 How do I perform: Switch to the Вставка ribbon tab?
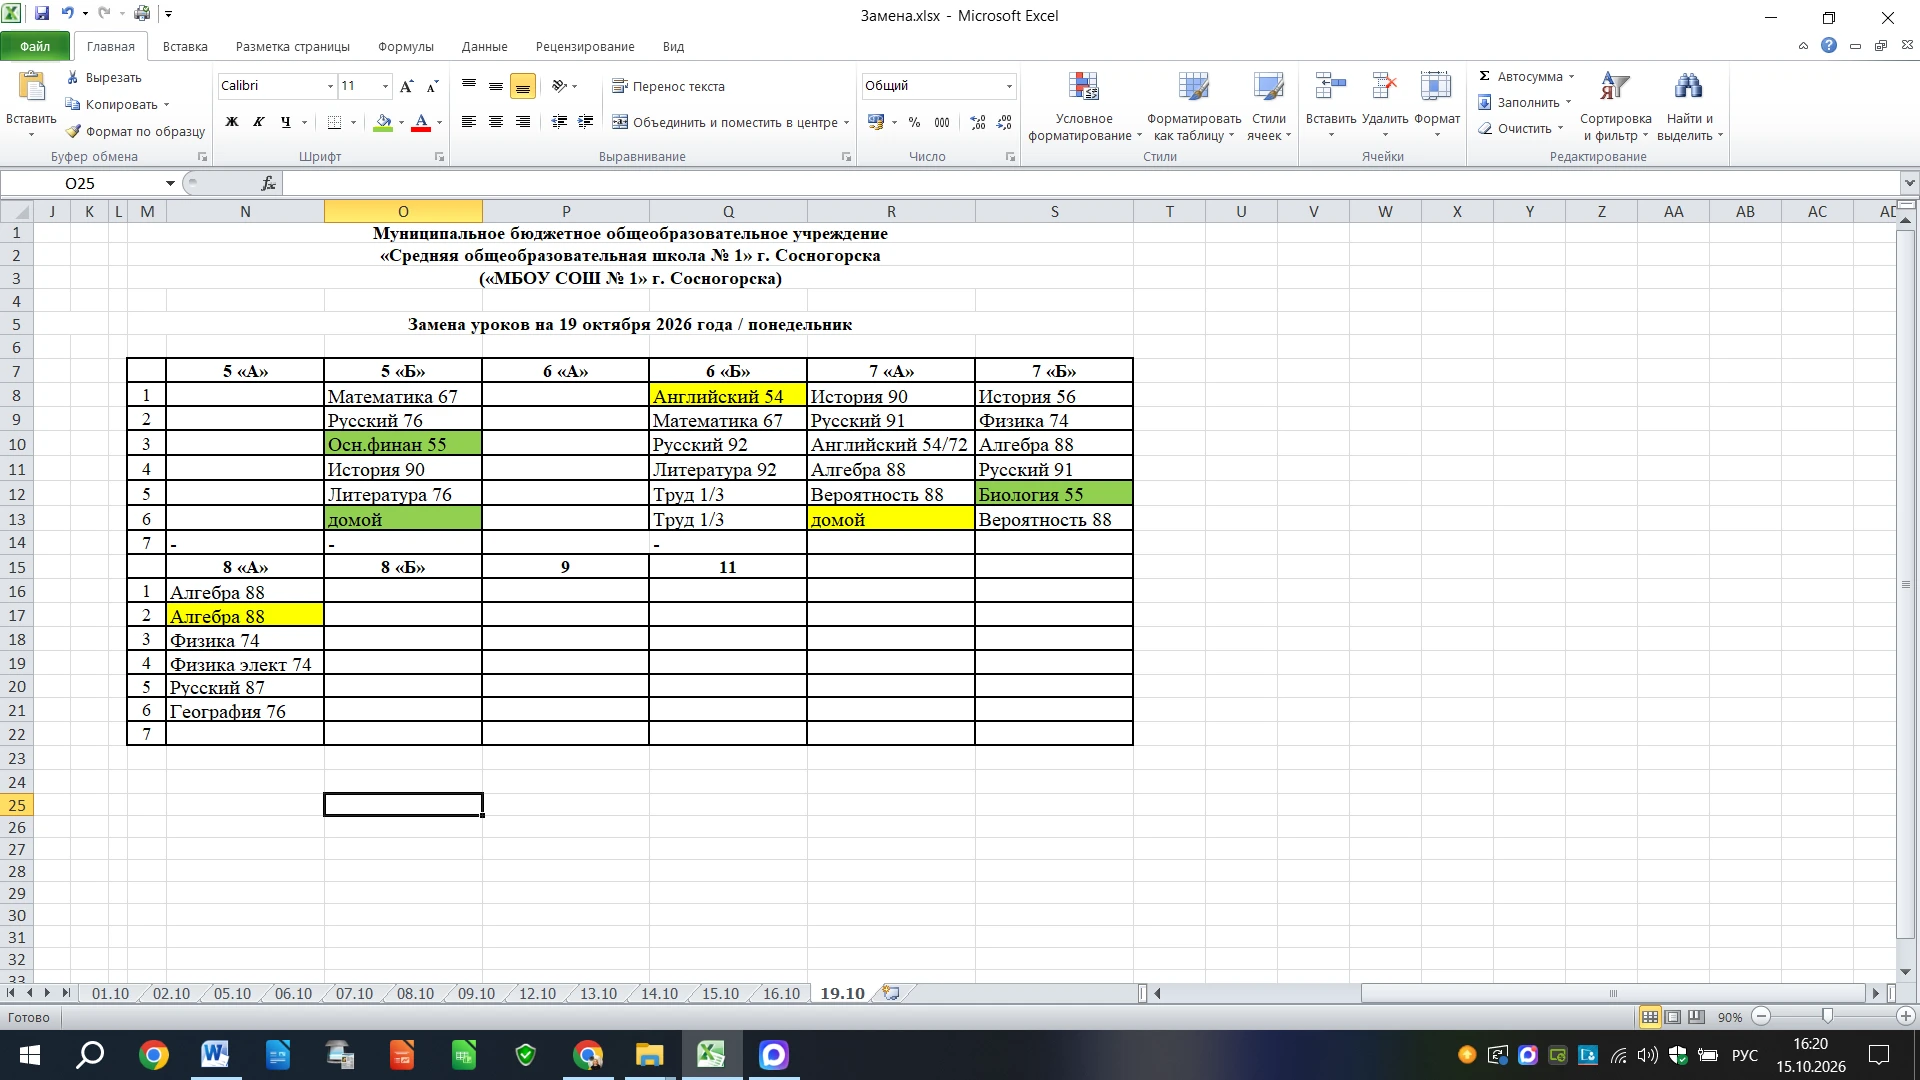[x=185, y=46]
